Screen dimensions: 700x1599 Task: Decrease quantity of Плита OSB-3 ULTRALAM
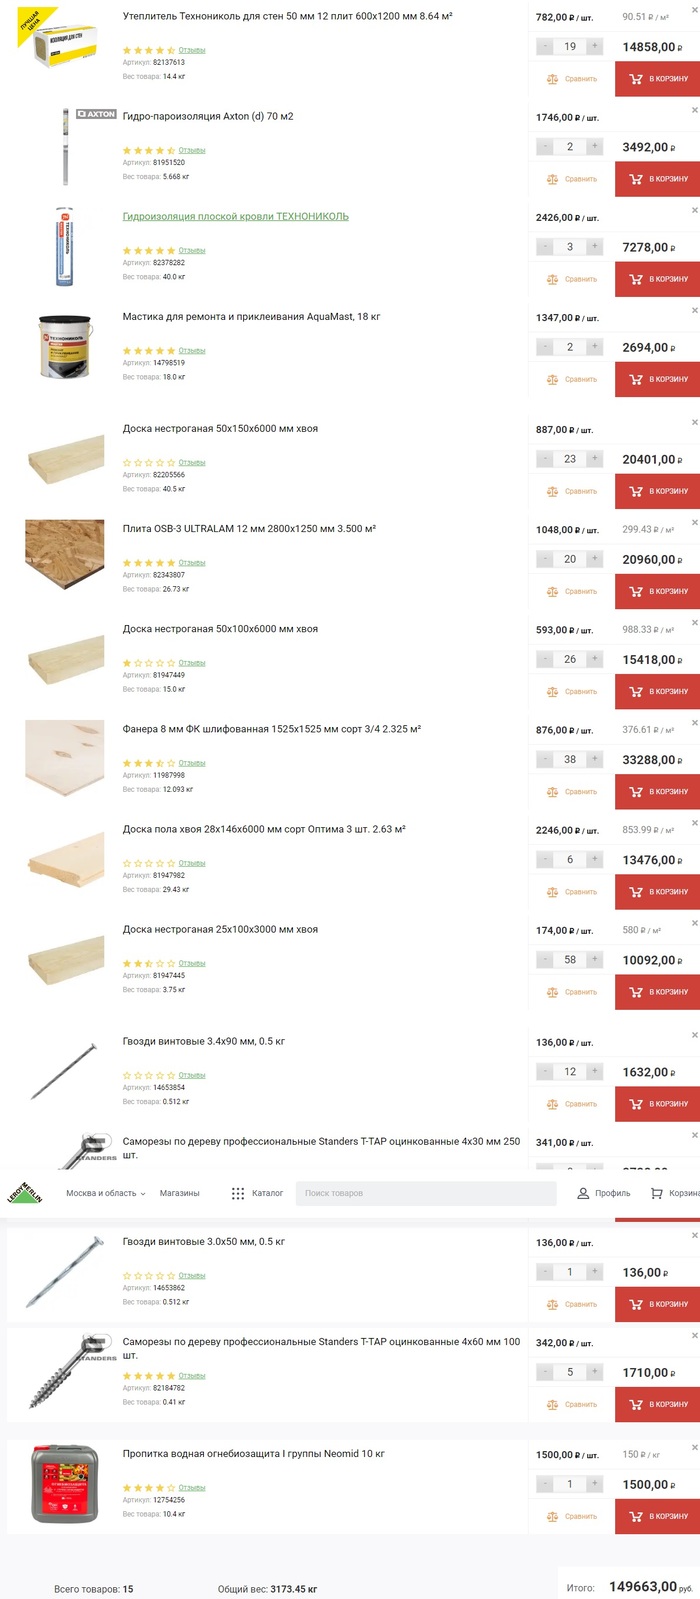[x=545, y=559]
